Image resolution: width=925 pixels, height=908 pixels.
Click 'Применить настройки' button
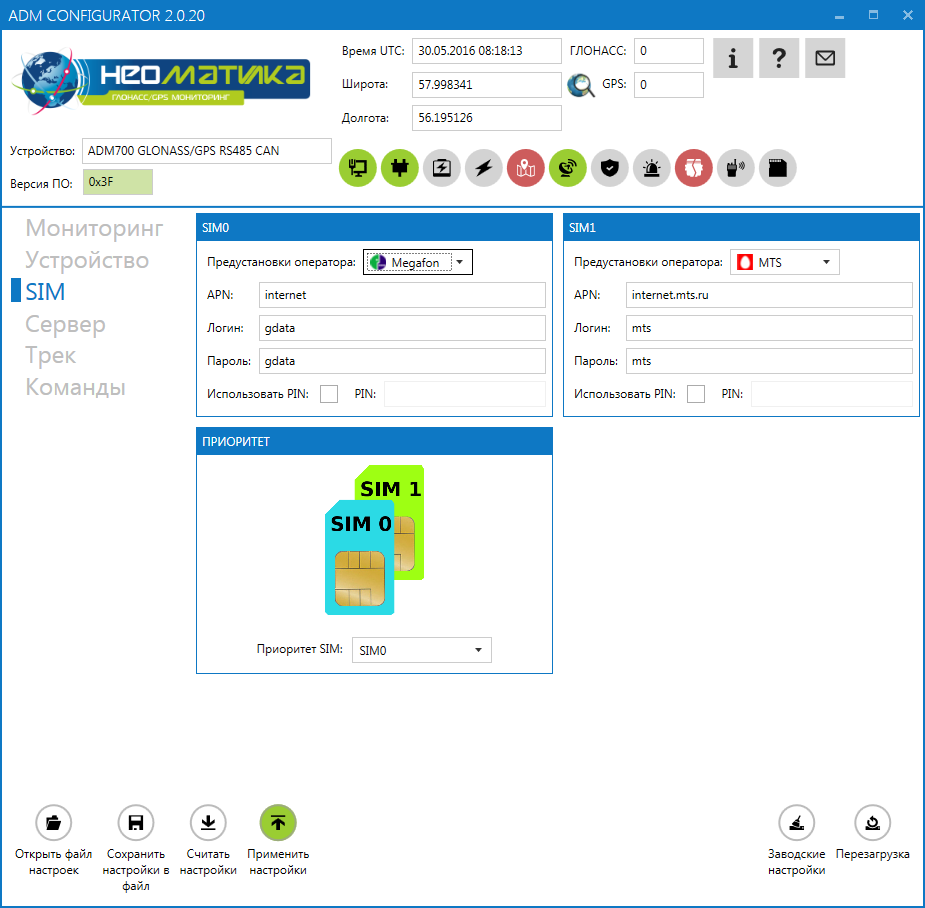[278, 823]
